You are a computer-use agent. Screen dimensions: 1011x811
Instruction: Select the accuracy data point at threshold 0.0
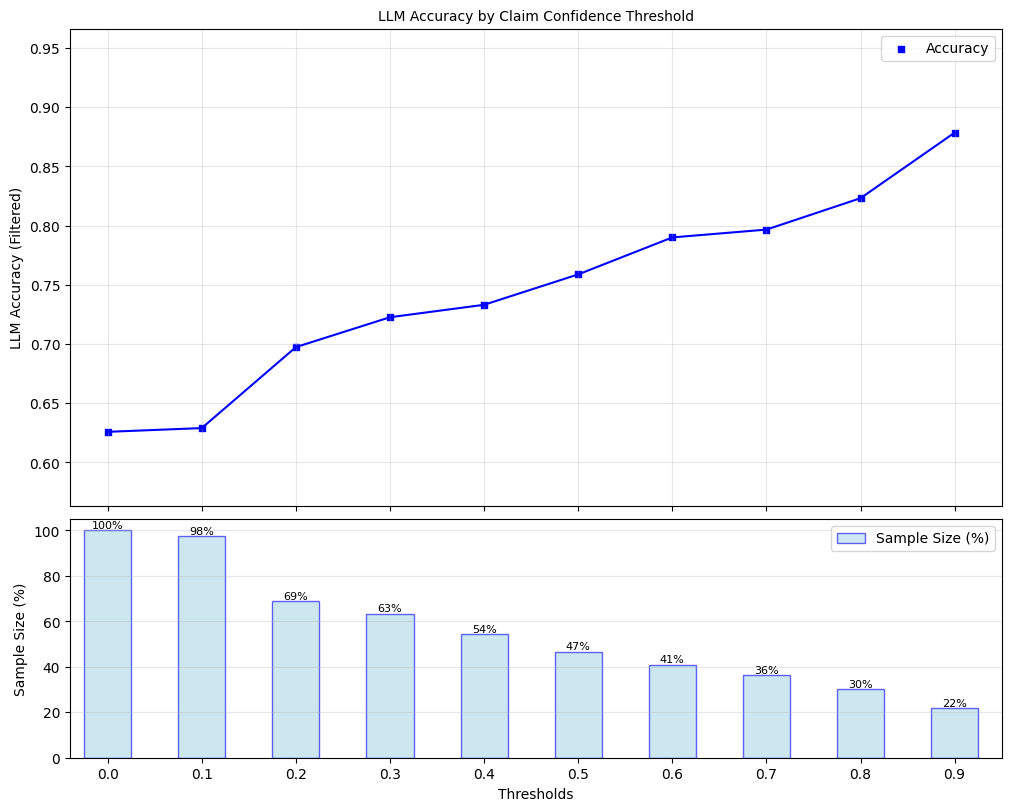107,431
